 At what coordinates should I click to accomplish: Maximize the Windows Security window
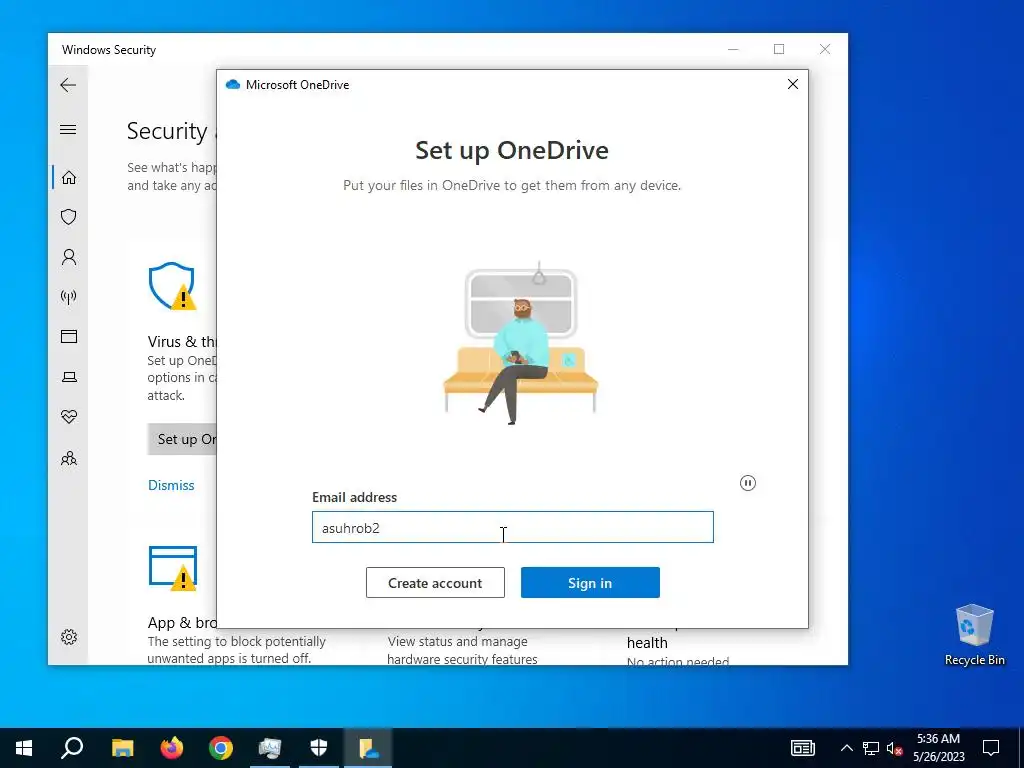(779, 49)
